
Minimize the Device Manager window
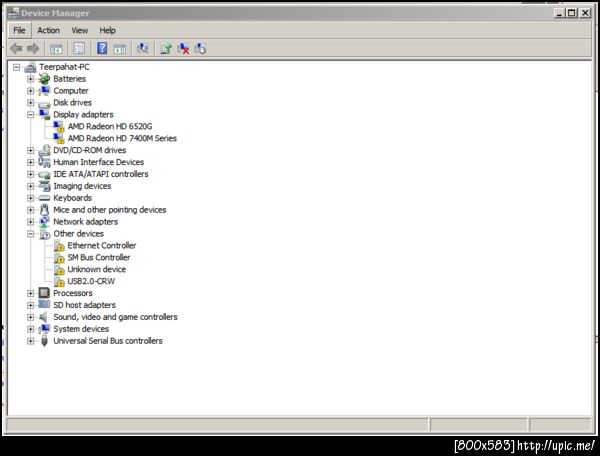click(559, 13)
